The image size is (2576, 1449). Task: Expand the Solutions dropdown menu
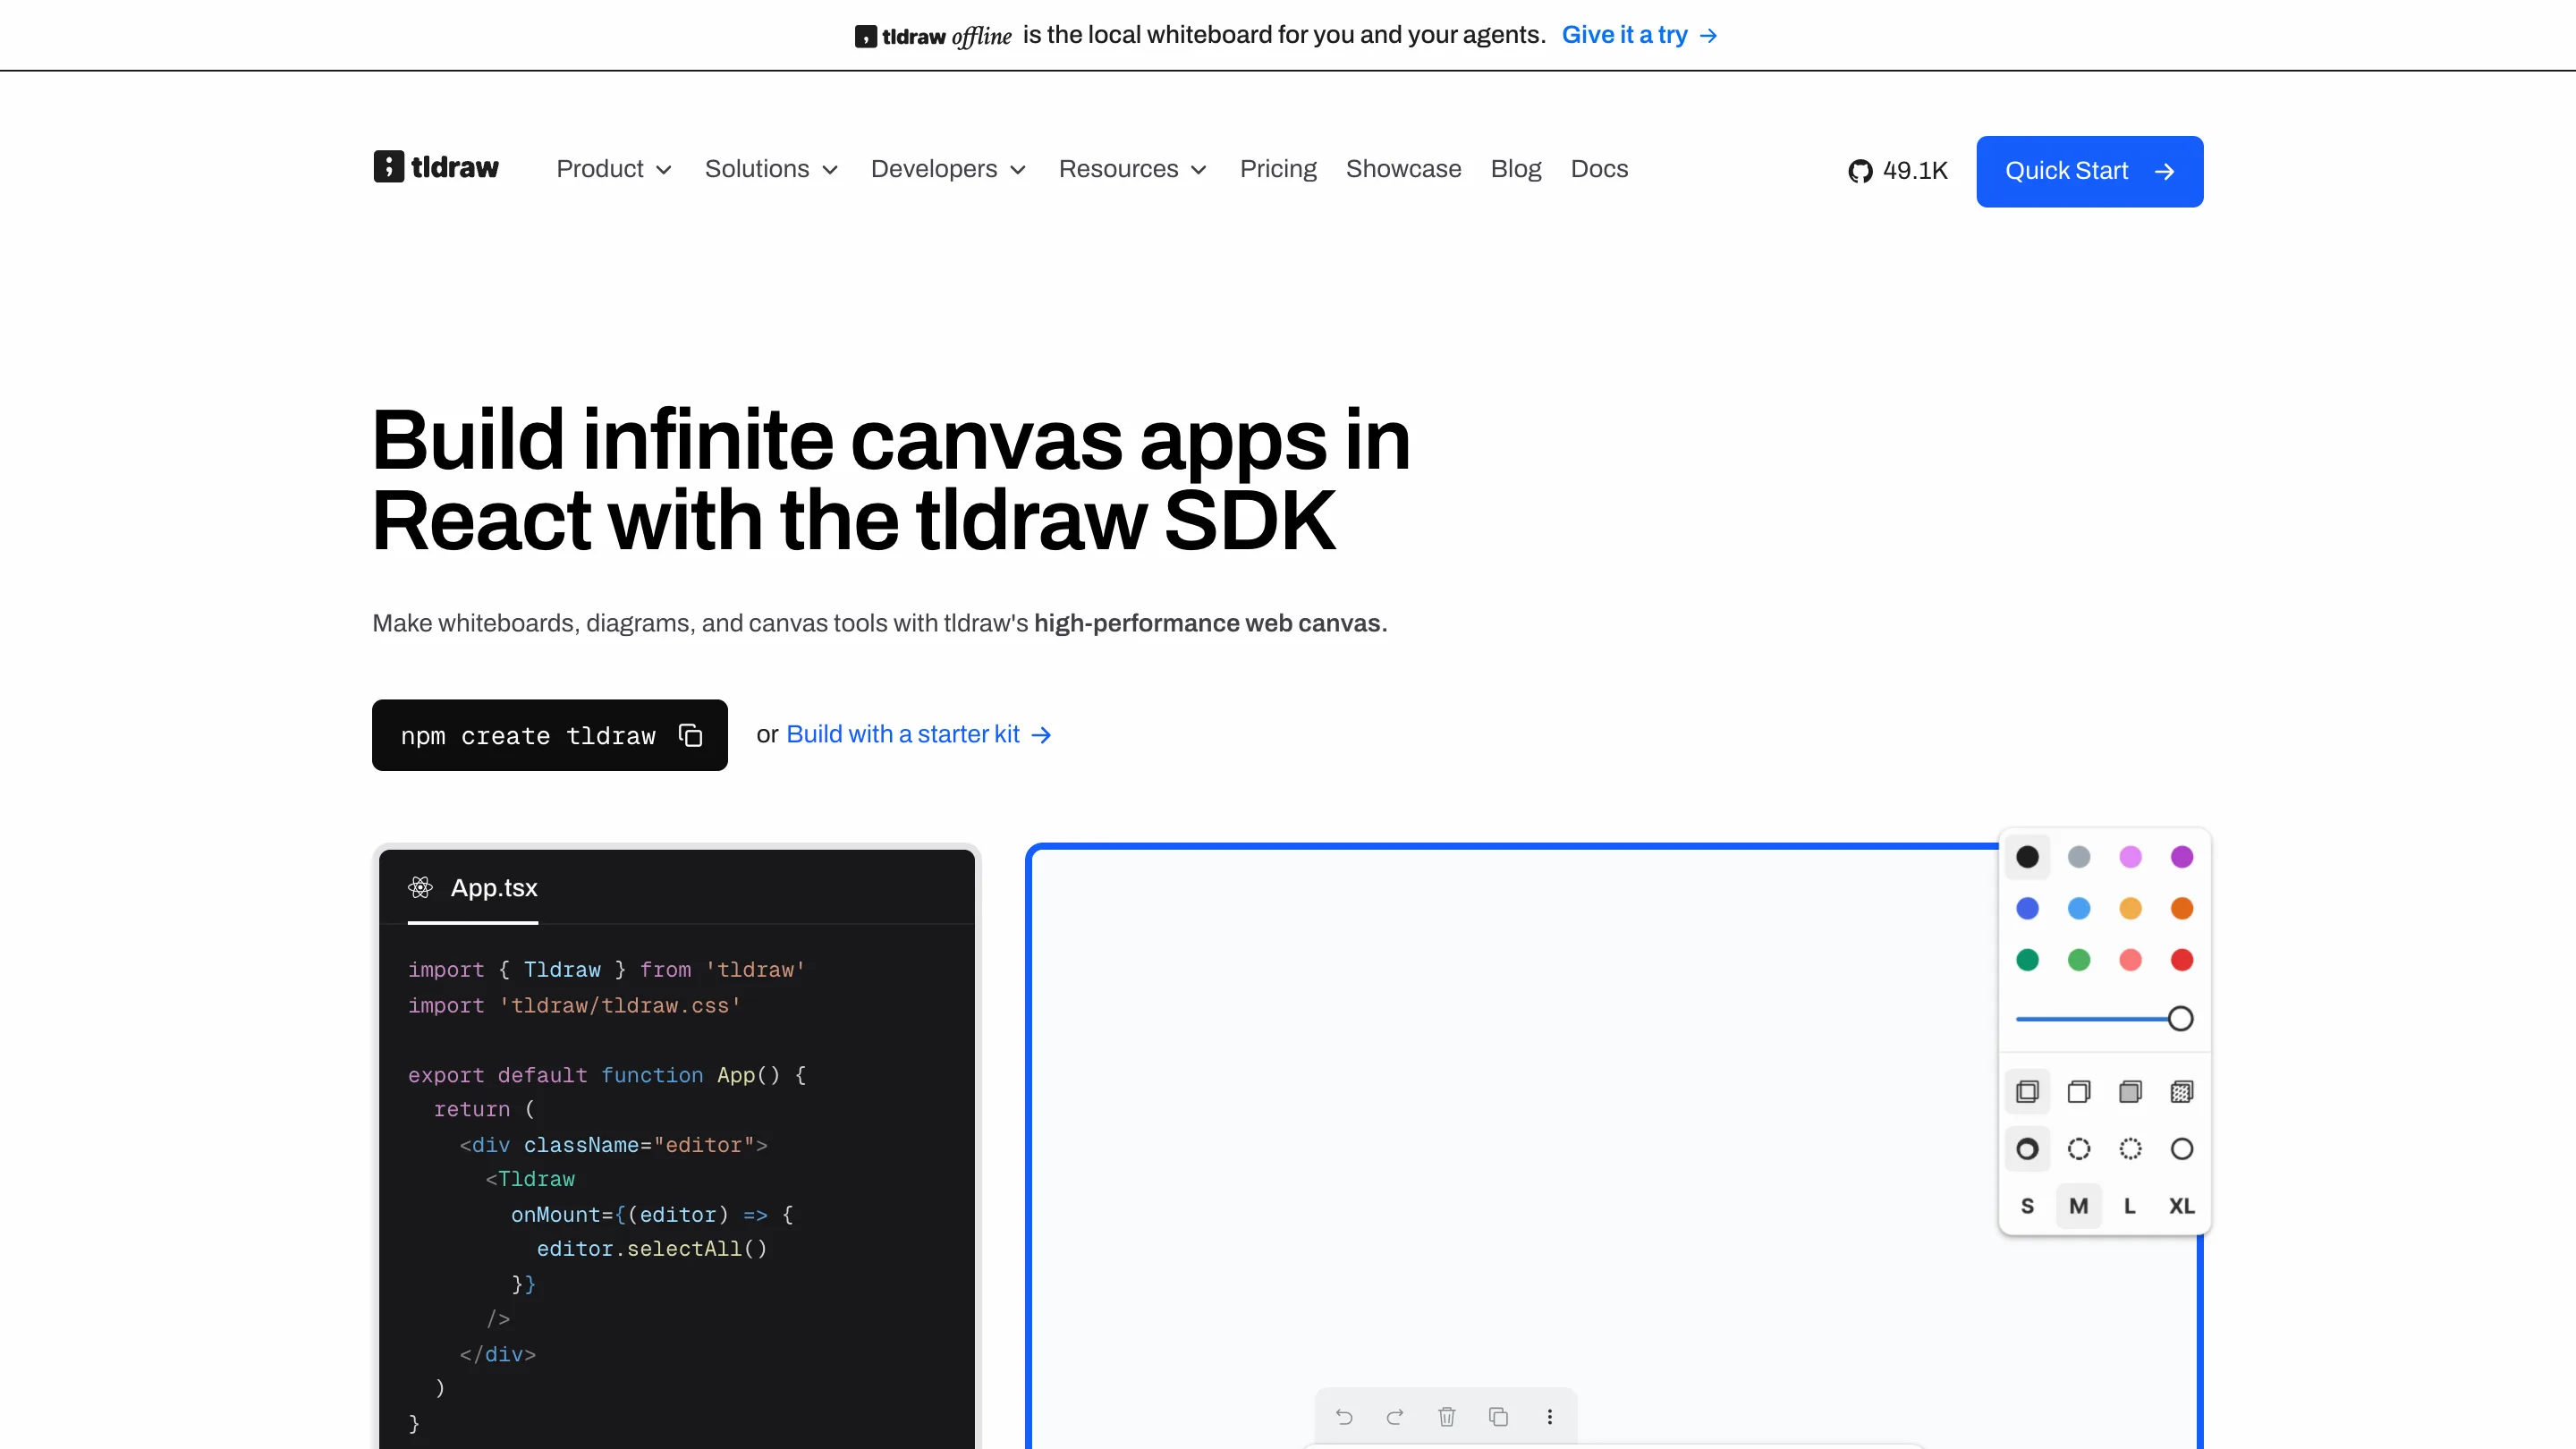pyautogui.click(x=771, y=169)
